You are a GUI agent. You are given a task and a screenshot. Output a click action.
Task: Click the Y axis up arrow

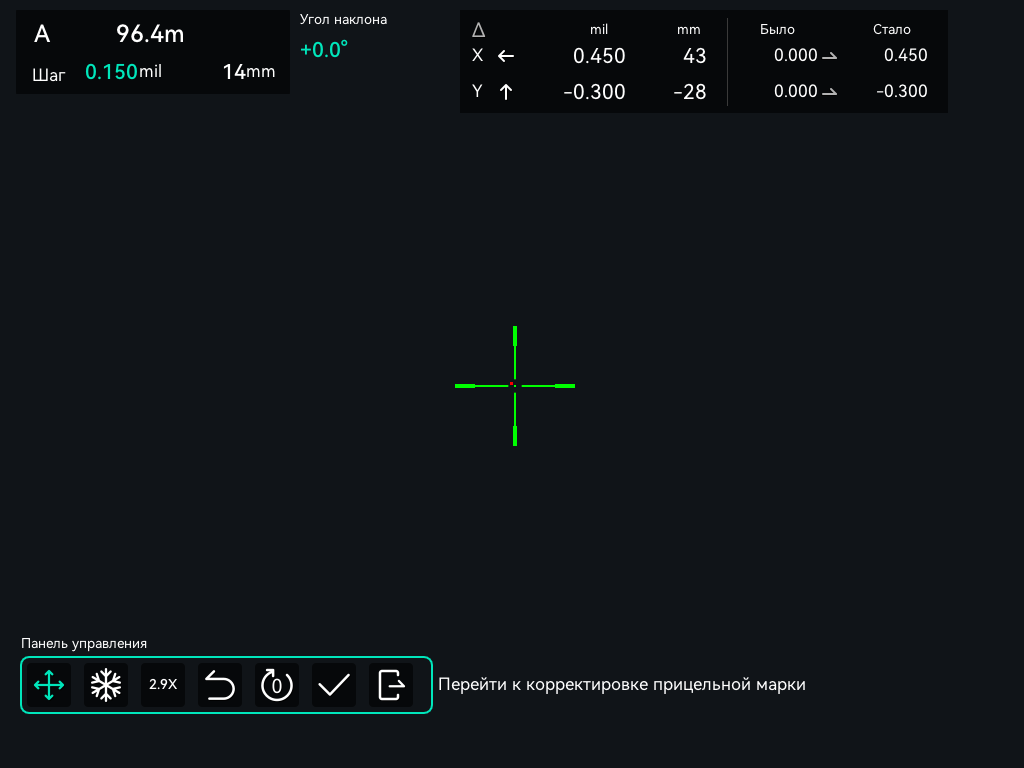click(x=505, y=92)
